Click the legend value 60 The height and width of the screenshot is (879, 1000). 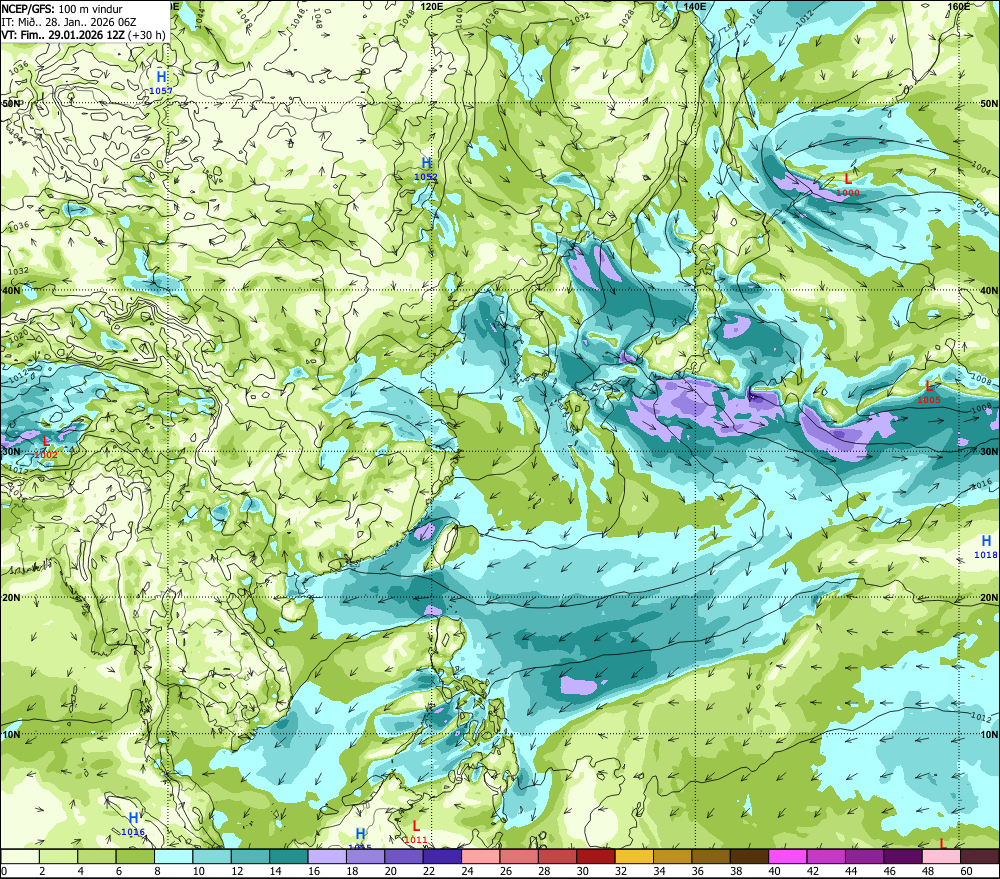(x=966, y=871)
